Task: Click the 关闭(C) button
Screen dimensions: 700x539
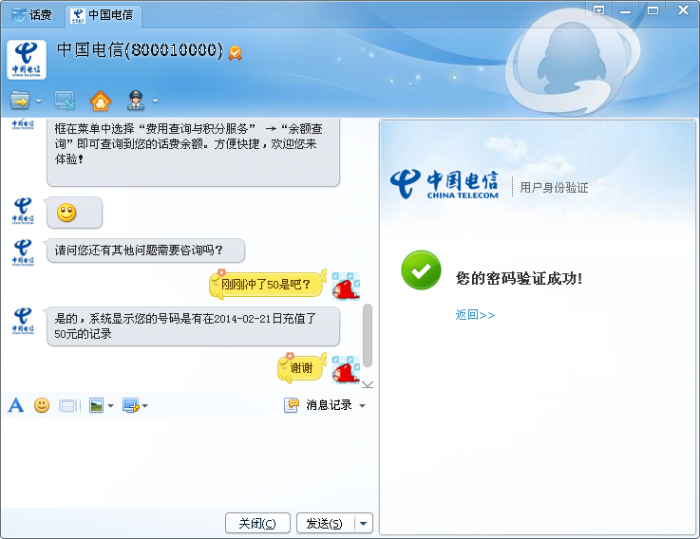Action: coord(258,523)
